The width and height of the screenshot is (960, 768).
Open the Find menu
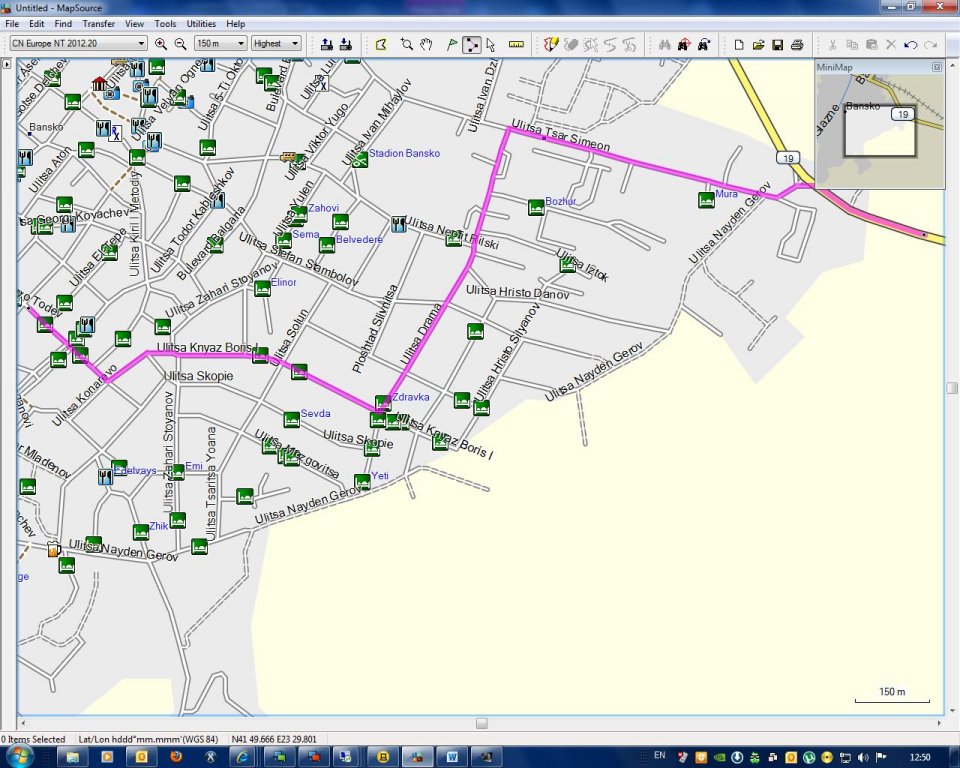[x=63, y=24]
